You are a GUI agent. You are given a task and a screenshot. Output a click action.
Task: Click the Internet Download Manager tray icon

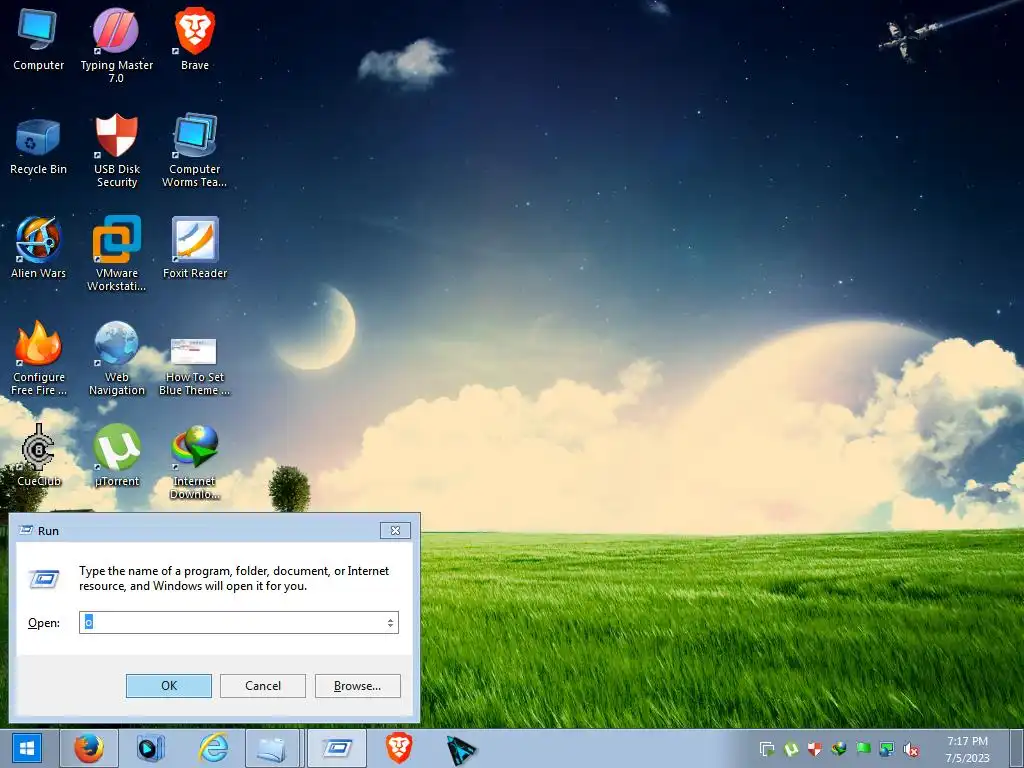click(839, 748)
